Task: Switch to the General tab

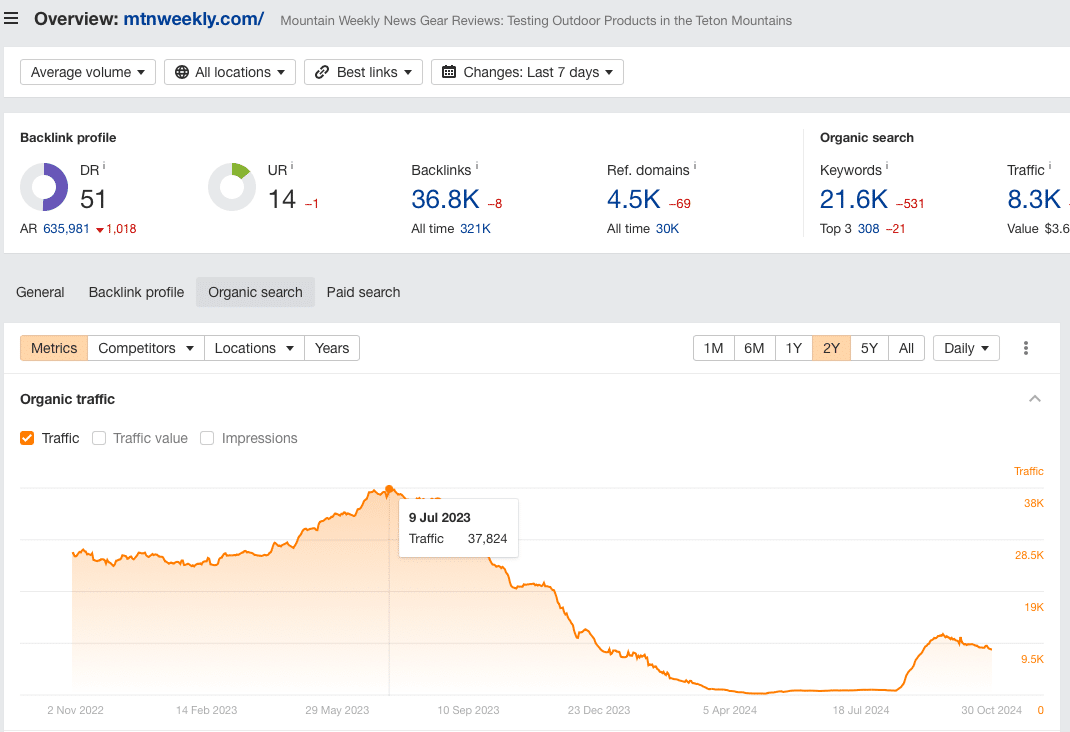Action: pos(40,292)
